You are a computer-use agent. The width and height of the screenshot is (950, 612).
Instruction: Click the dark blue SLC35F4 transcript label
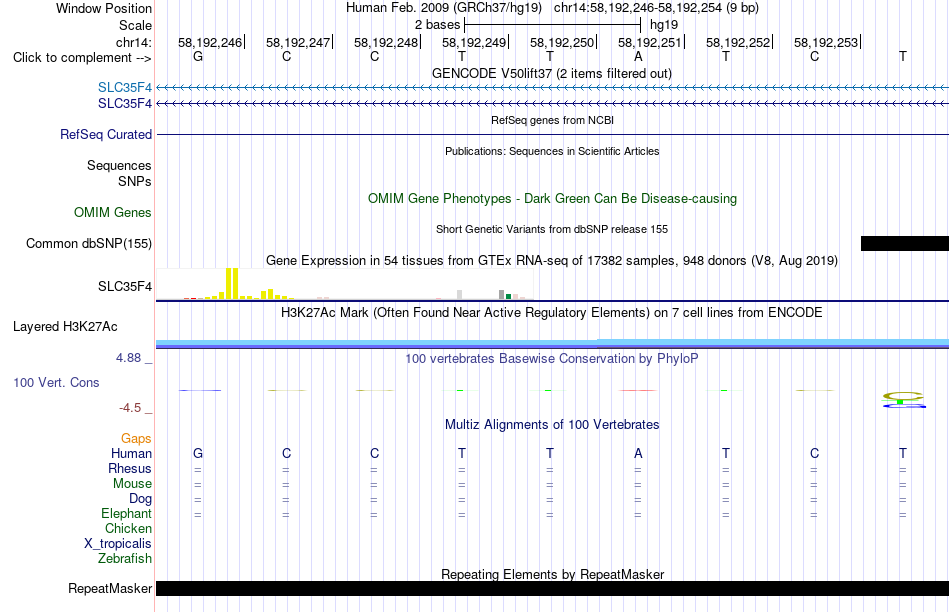pos(125,104)
